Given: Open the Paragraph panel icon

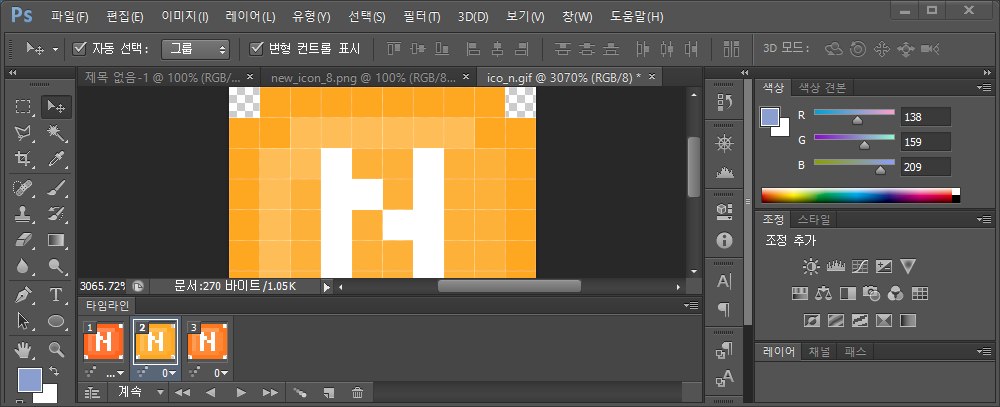Looking at the screenshot, I should 724,309.
